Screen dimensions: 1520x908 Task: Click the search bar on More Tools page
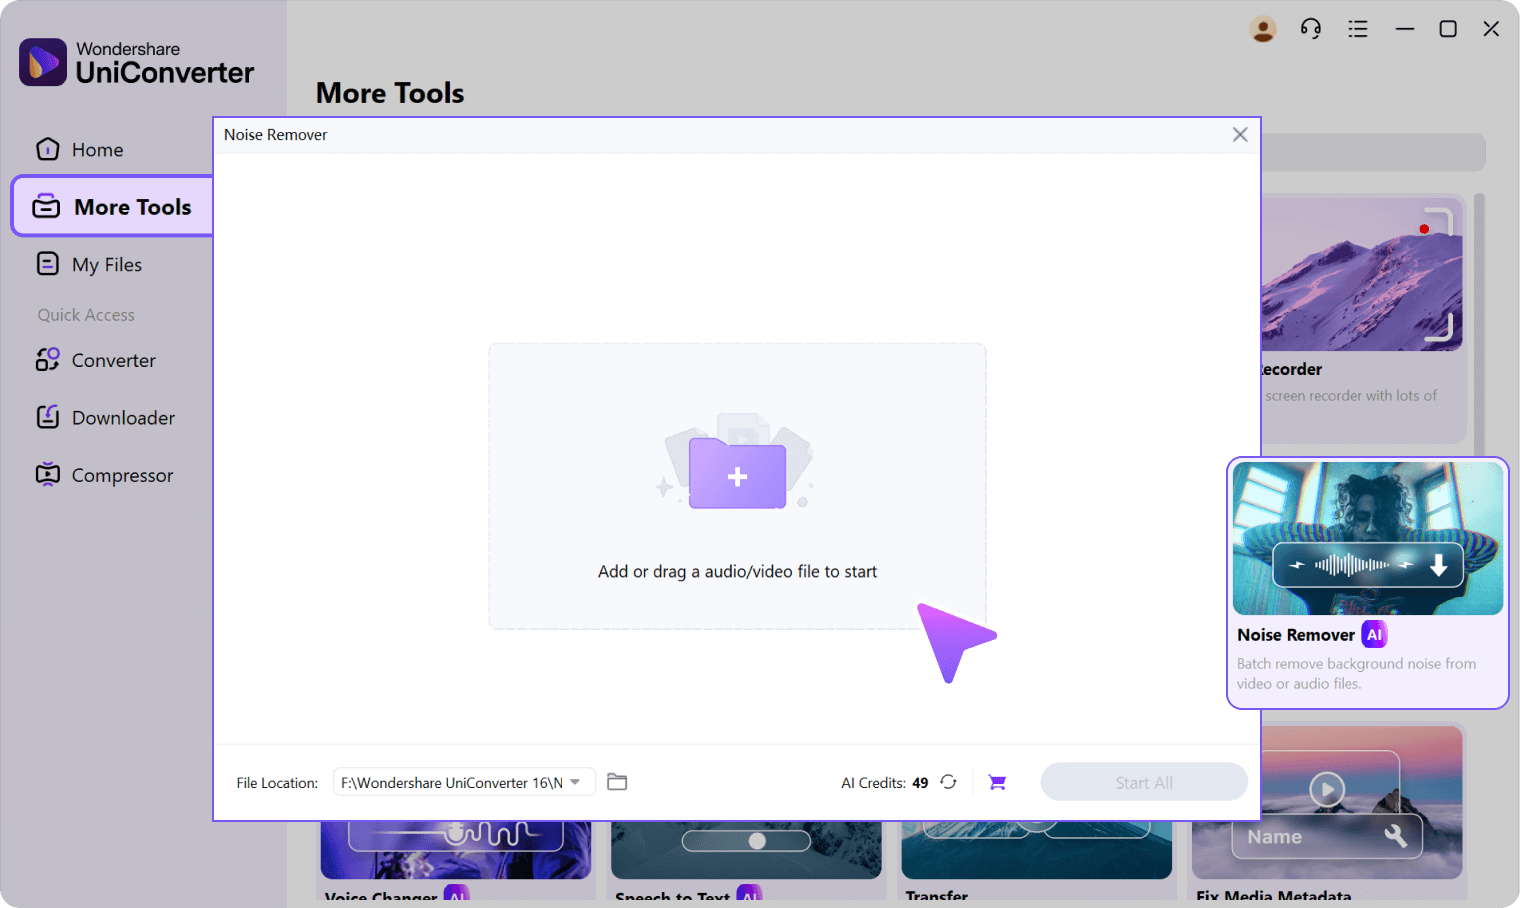(x=1373, y=153)
